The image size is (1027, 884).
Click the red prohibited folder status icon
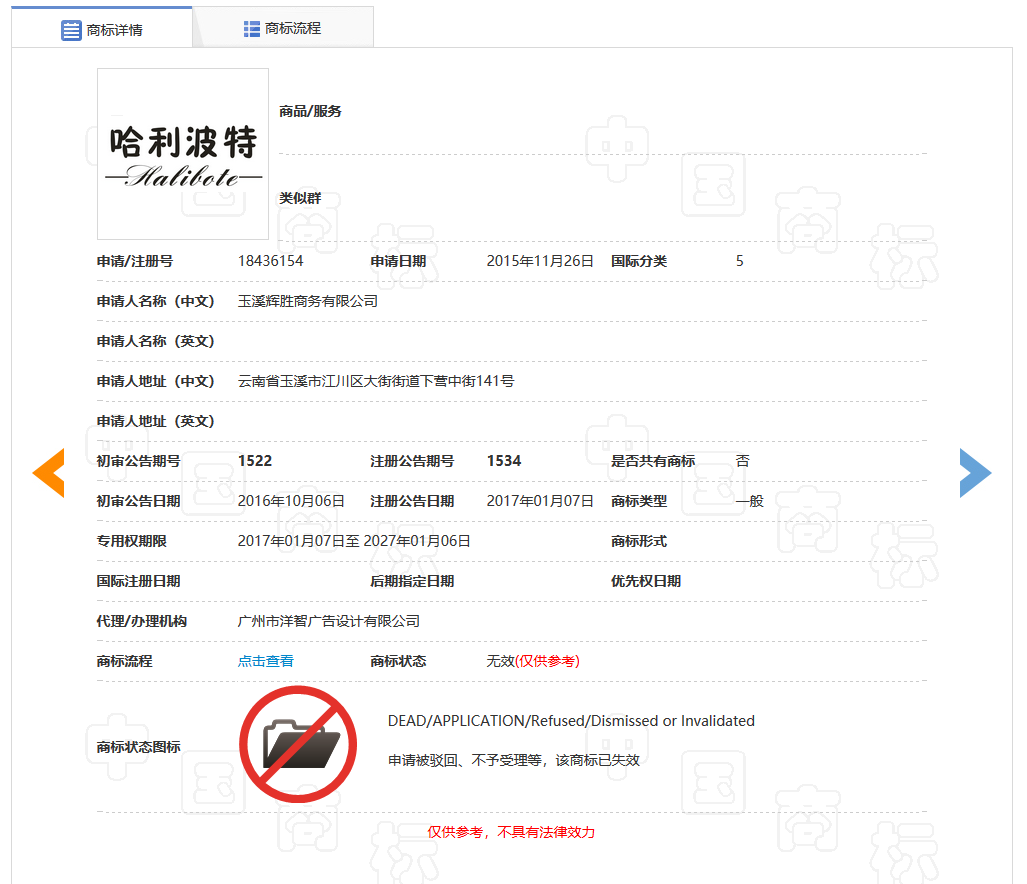pyautogui.click(x=298, y=745)
